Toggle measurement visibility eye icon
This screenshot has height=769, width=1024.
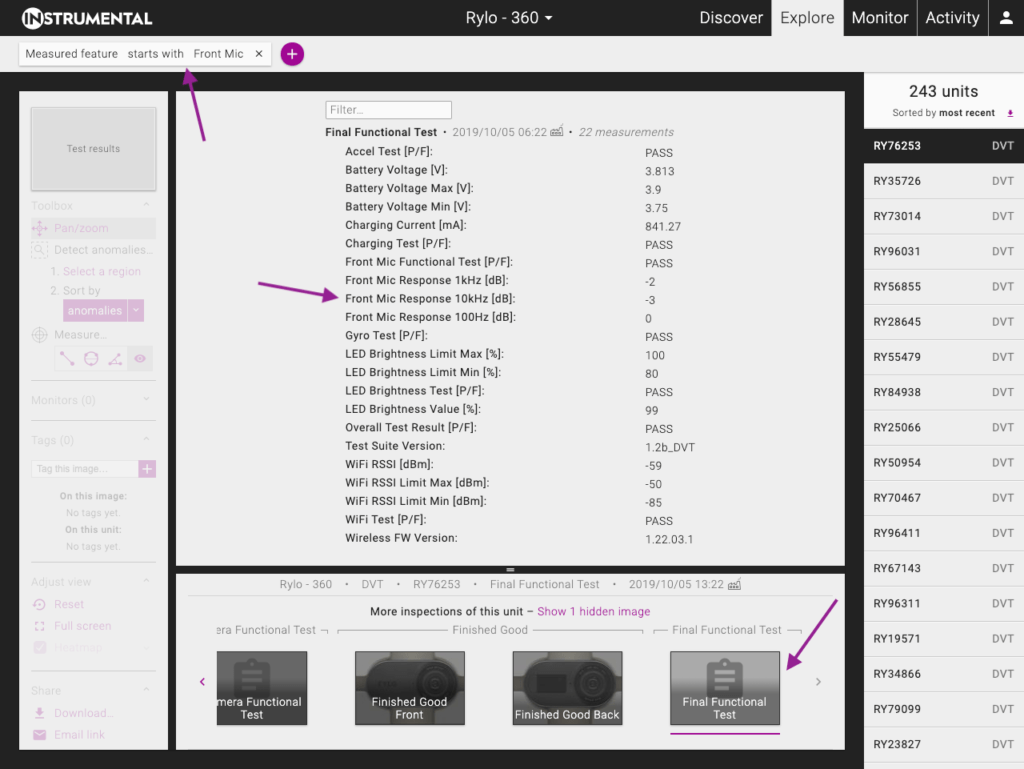[140, 358]
